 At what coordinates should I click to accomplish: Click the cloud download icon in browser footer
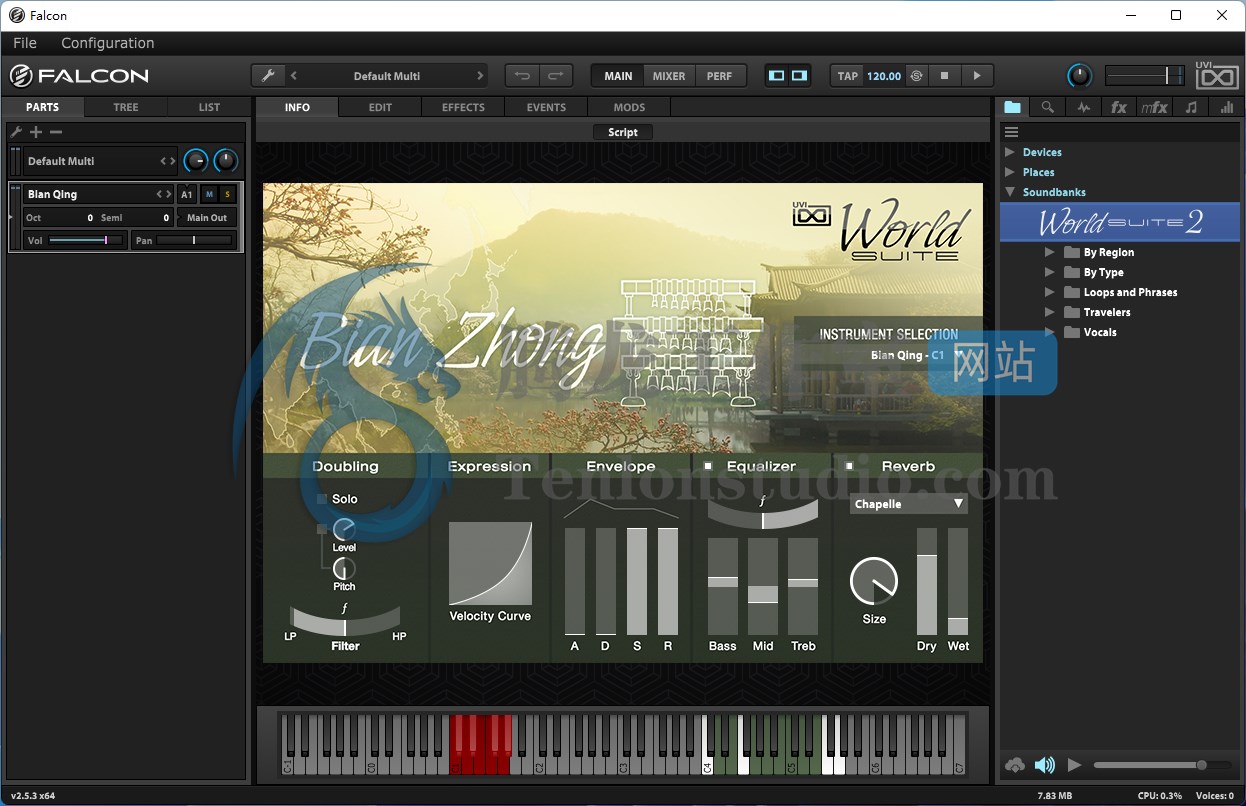pos(1015,765)
